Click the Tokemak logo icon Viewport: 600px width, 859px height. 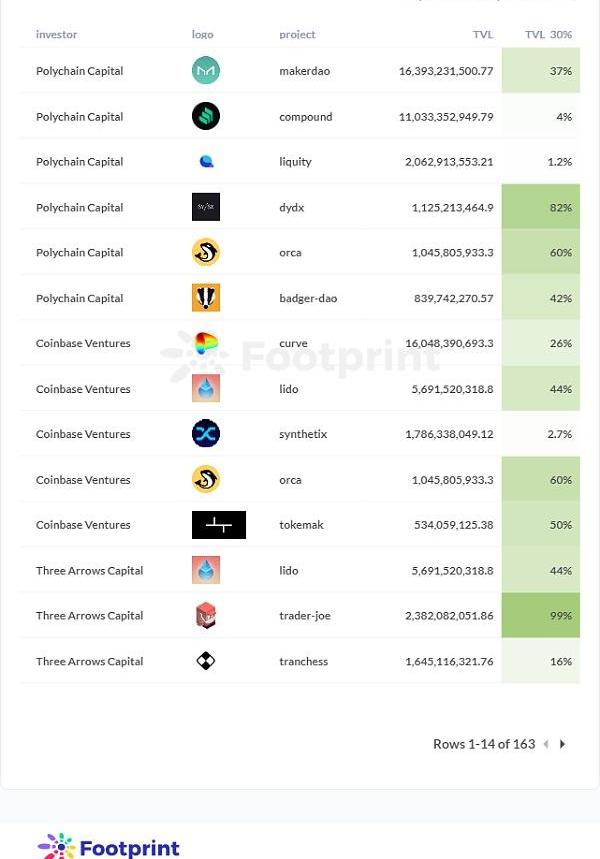tap(219, 525)
